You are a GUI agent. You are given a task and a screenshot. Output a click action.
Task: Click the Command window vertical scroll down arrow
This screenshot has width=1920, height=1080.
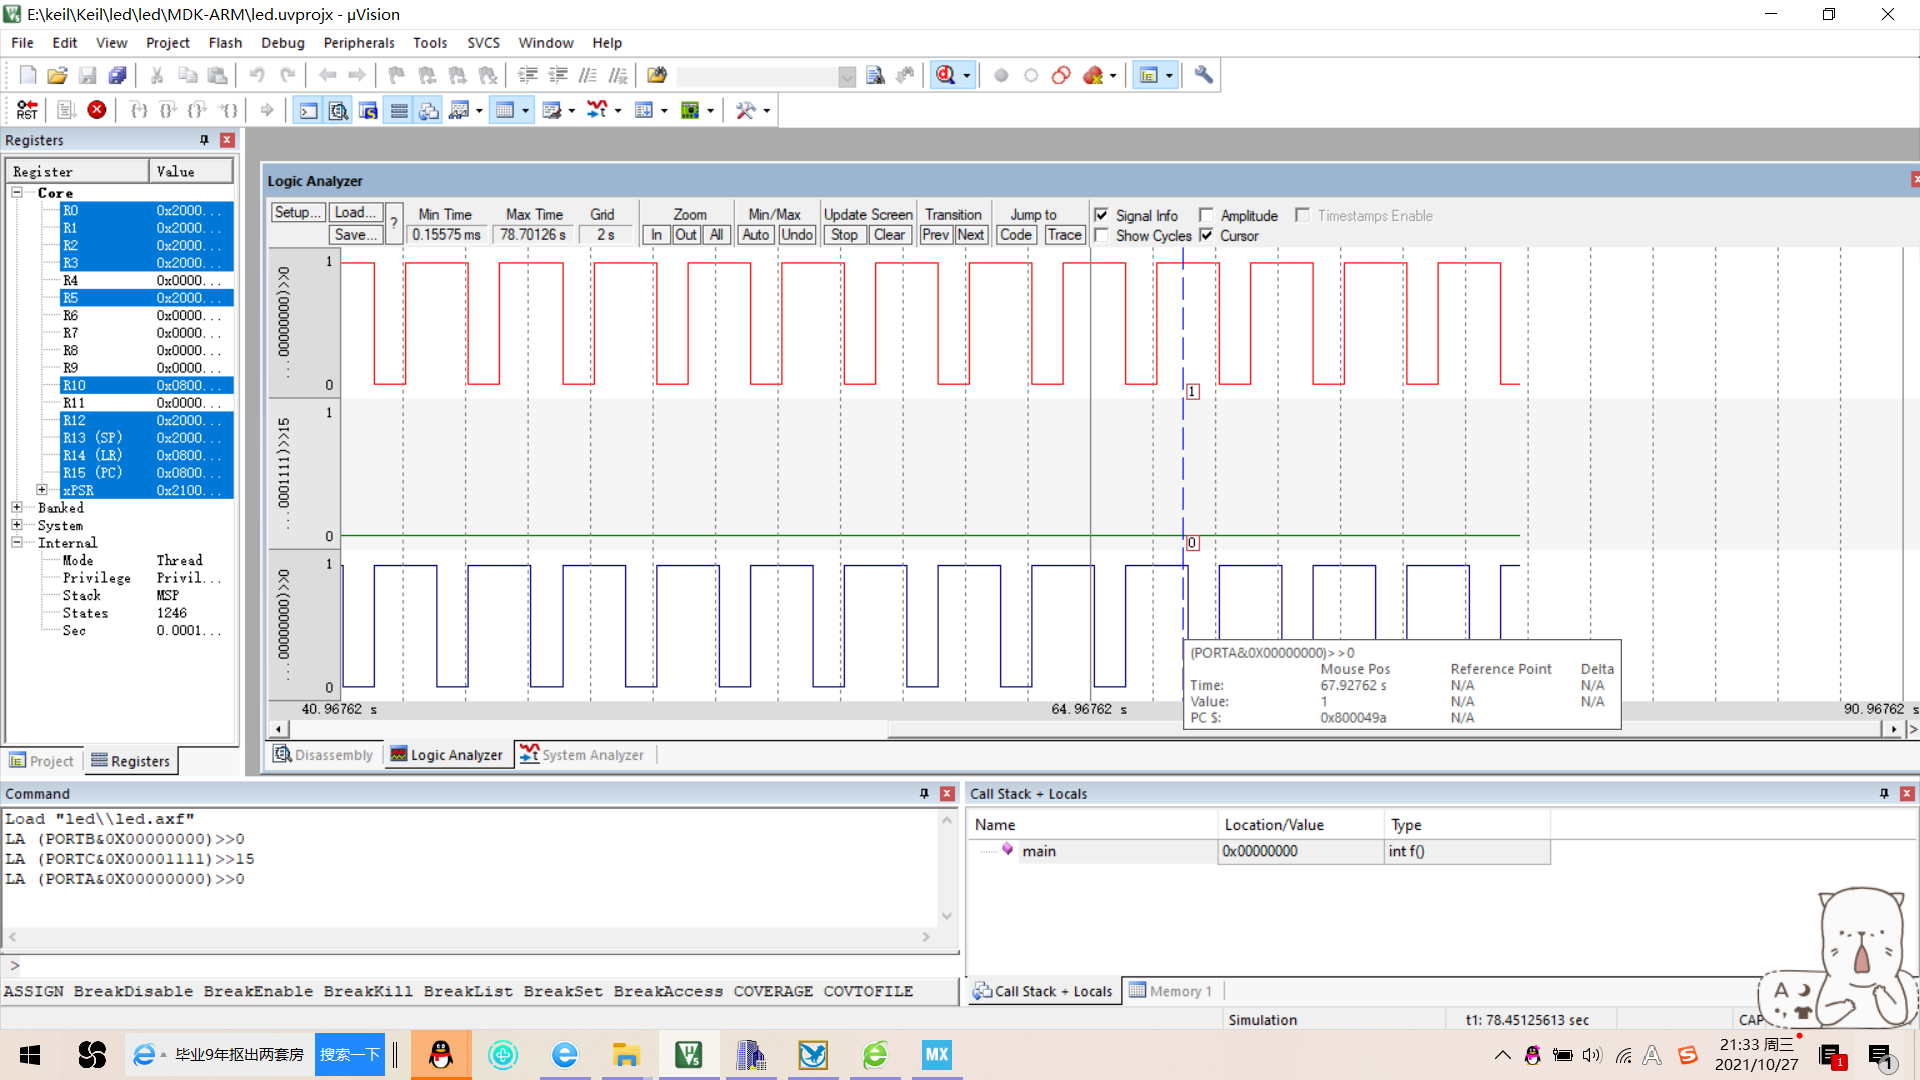pos(947,916)
